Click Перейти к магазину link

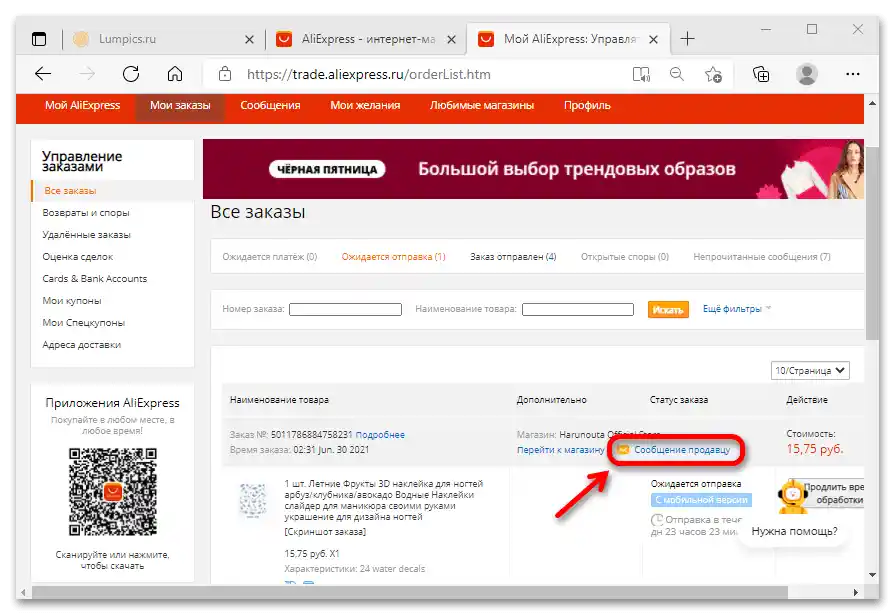pyautogui.click(x=561, y=450)
